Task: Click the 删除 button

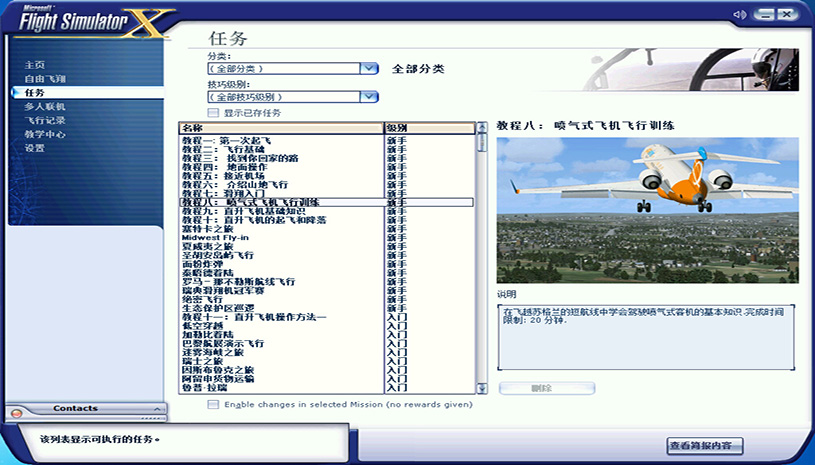Action: click(x=546, y=388)
